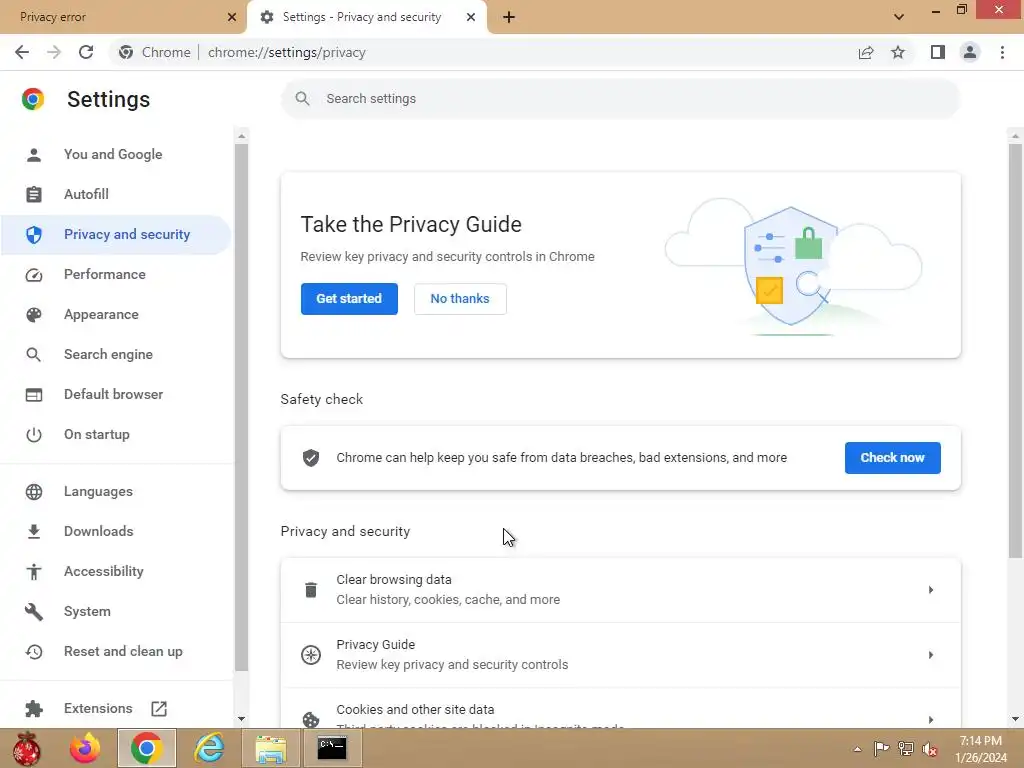Open File Explorer from the taskbar
Viewport: 1024px width, 768px height.
270,748
